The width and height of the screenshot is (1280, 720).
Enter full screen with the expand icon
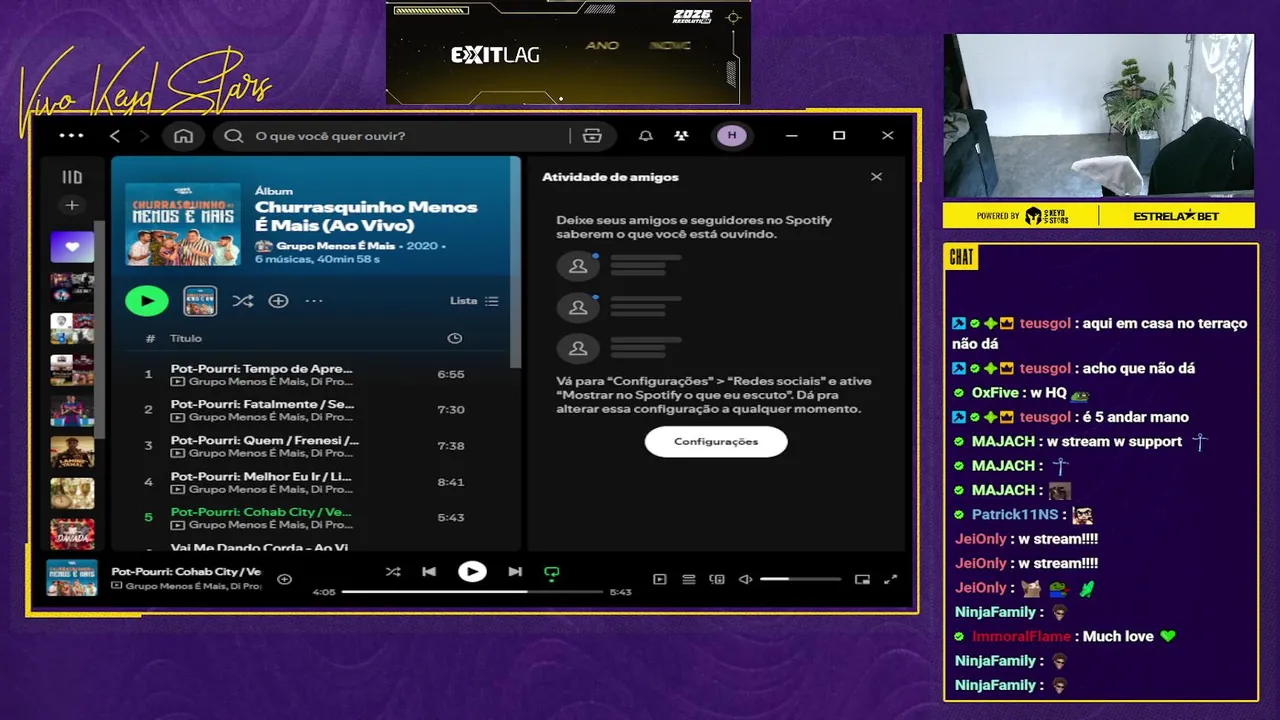click(891, 579)
